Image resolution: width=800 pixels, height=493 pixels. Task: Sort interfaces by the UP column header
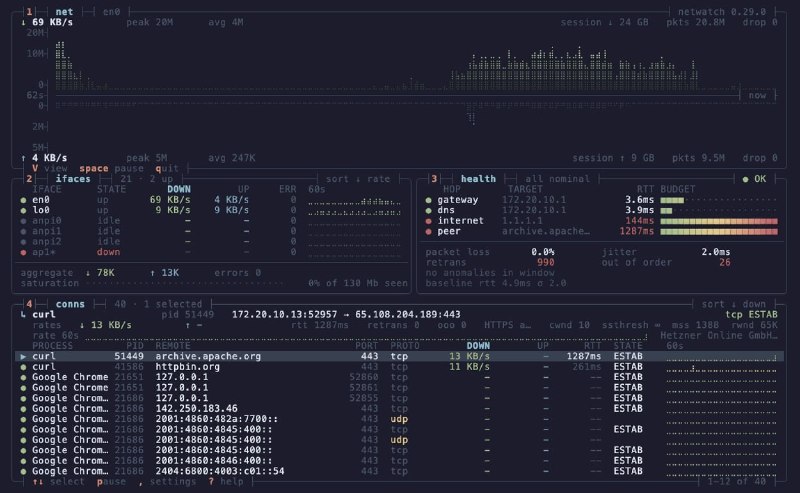(x=243, y=189)
